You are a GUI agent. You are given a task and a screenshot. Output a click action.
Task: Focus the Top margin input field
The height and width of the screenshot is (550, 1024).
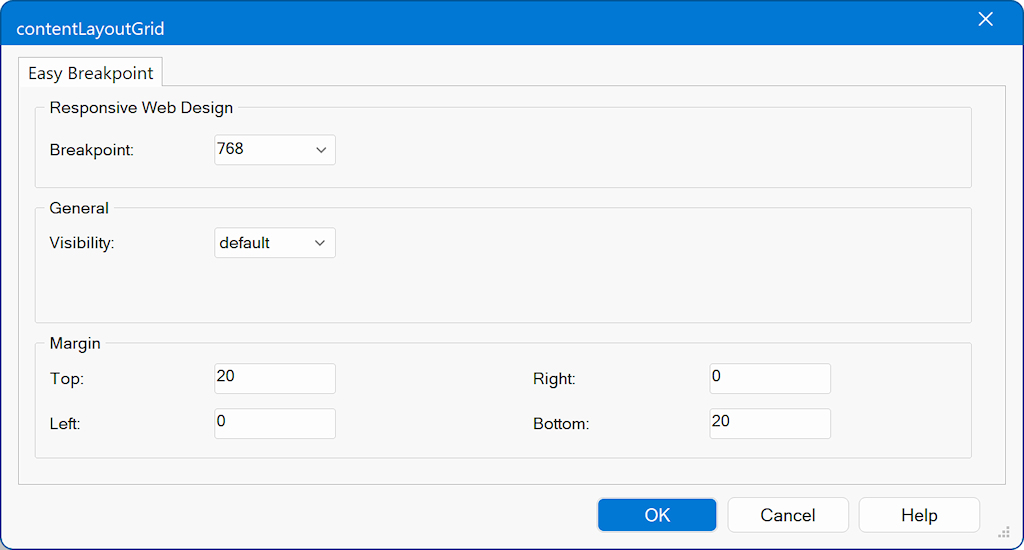275,378
